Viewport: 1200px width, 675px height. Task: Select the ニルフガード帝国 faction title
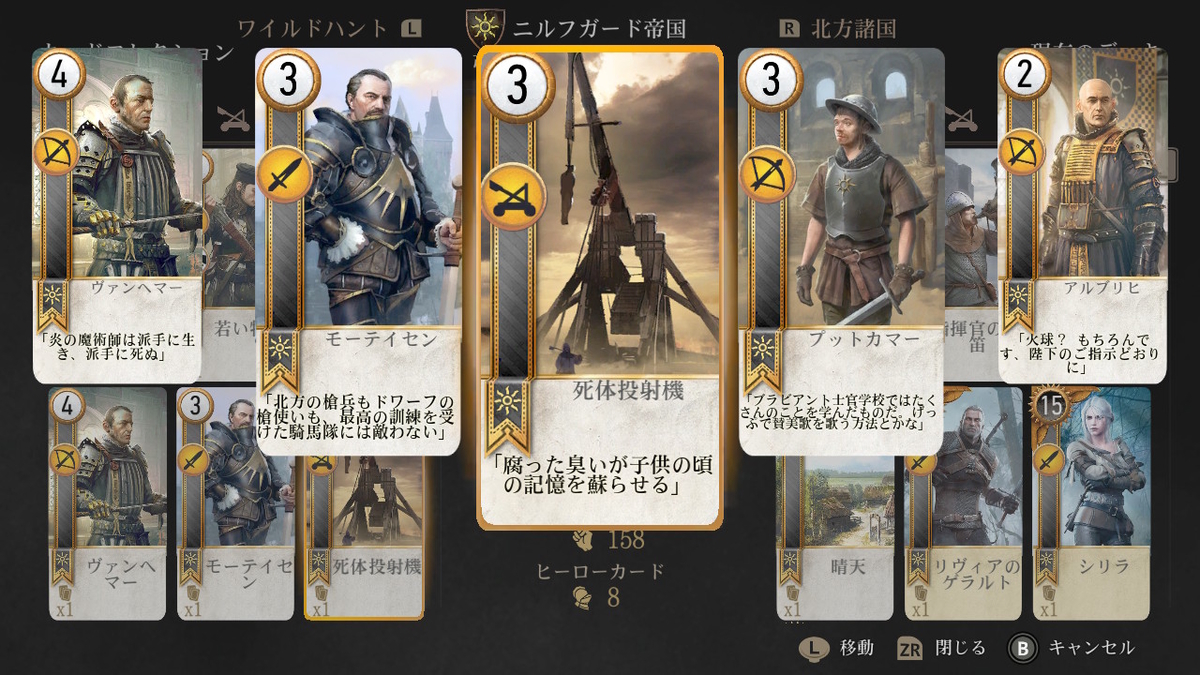pyautogui.click(x=599, y=28)
